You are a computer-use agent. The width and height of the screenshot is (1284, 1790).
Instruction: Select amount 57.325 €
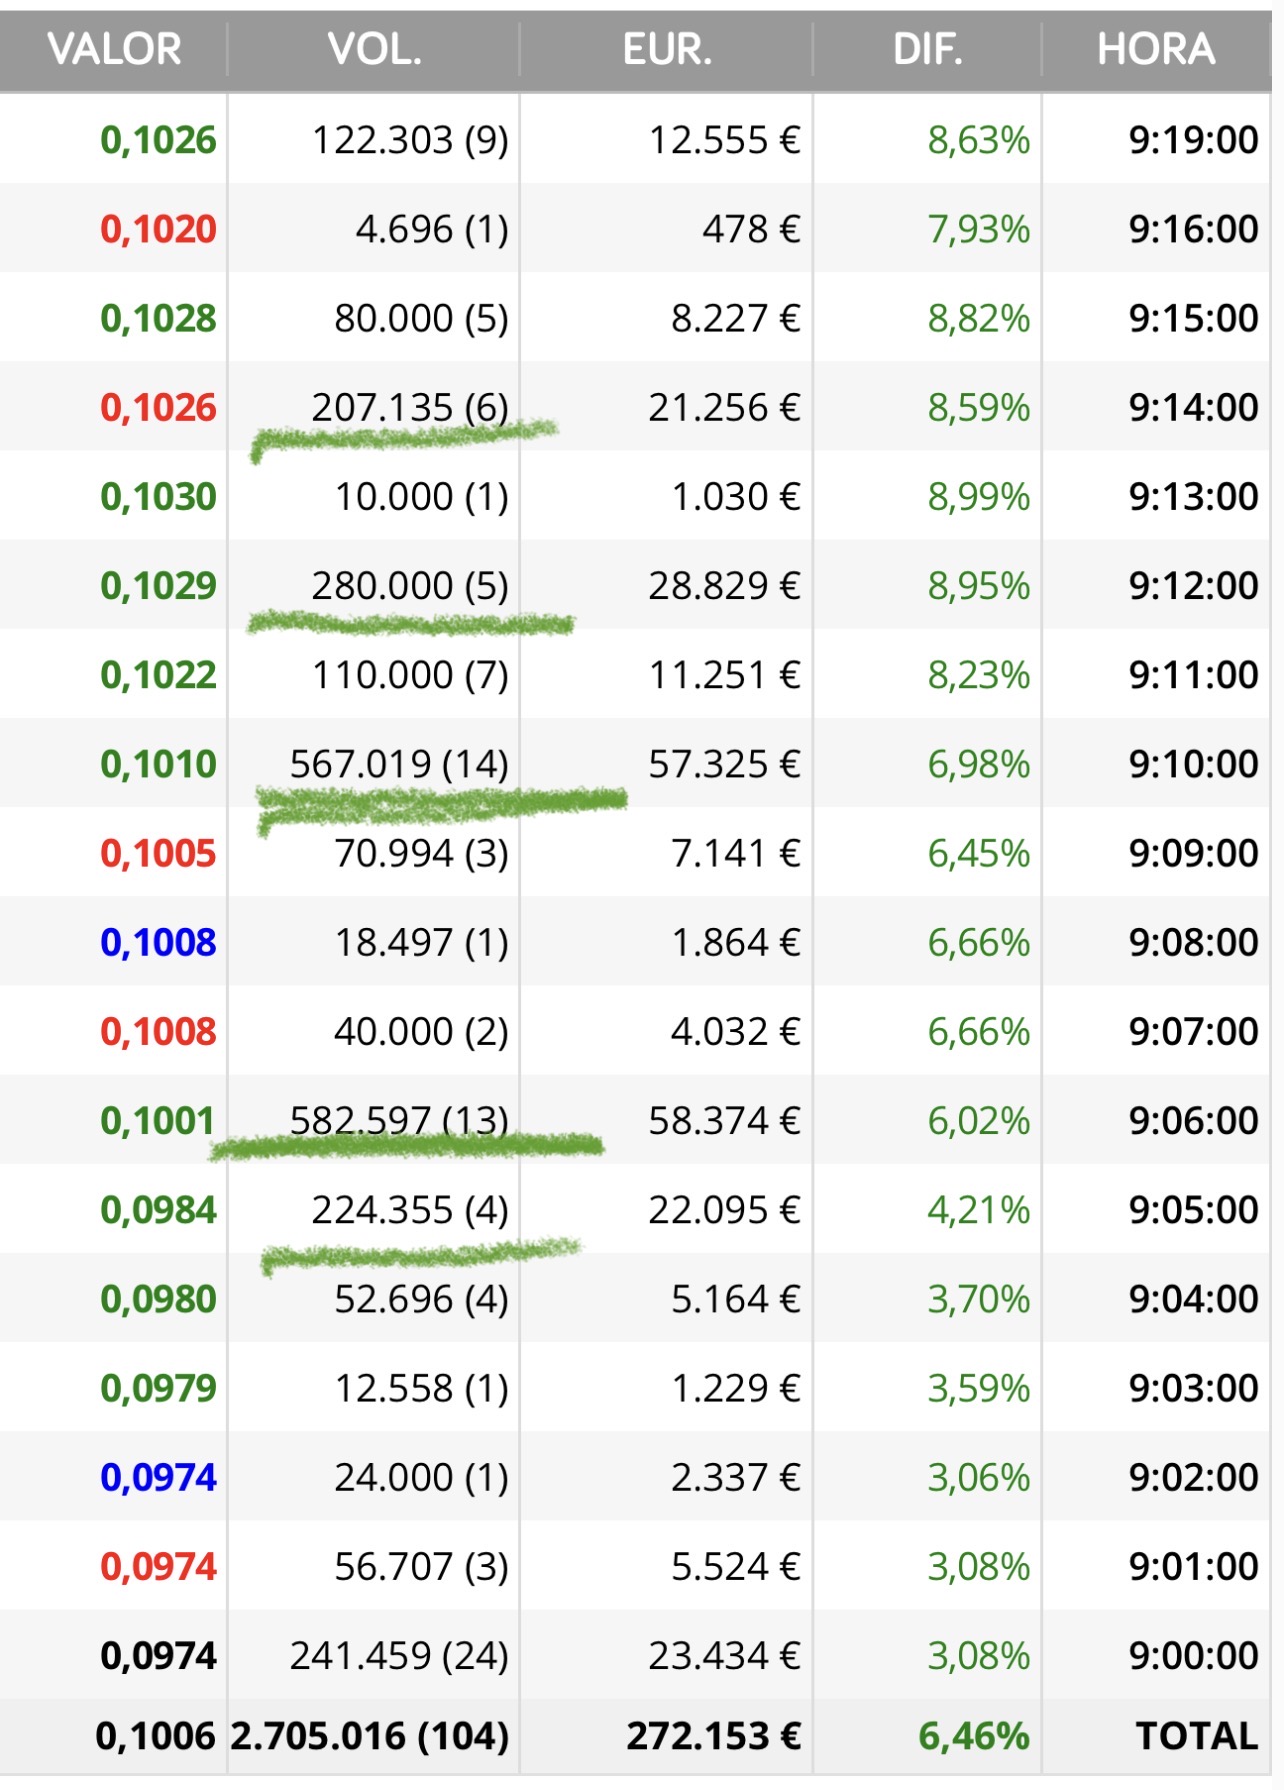[725, 764]
